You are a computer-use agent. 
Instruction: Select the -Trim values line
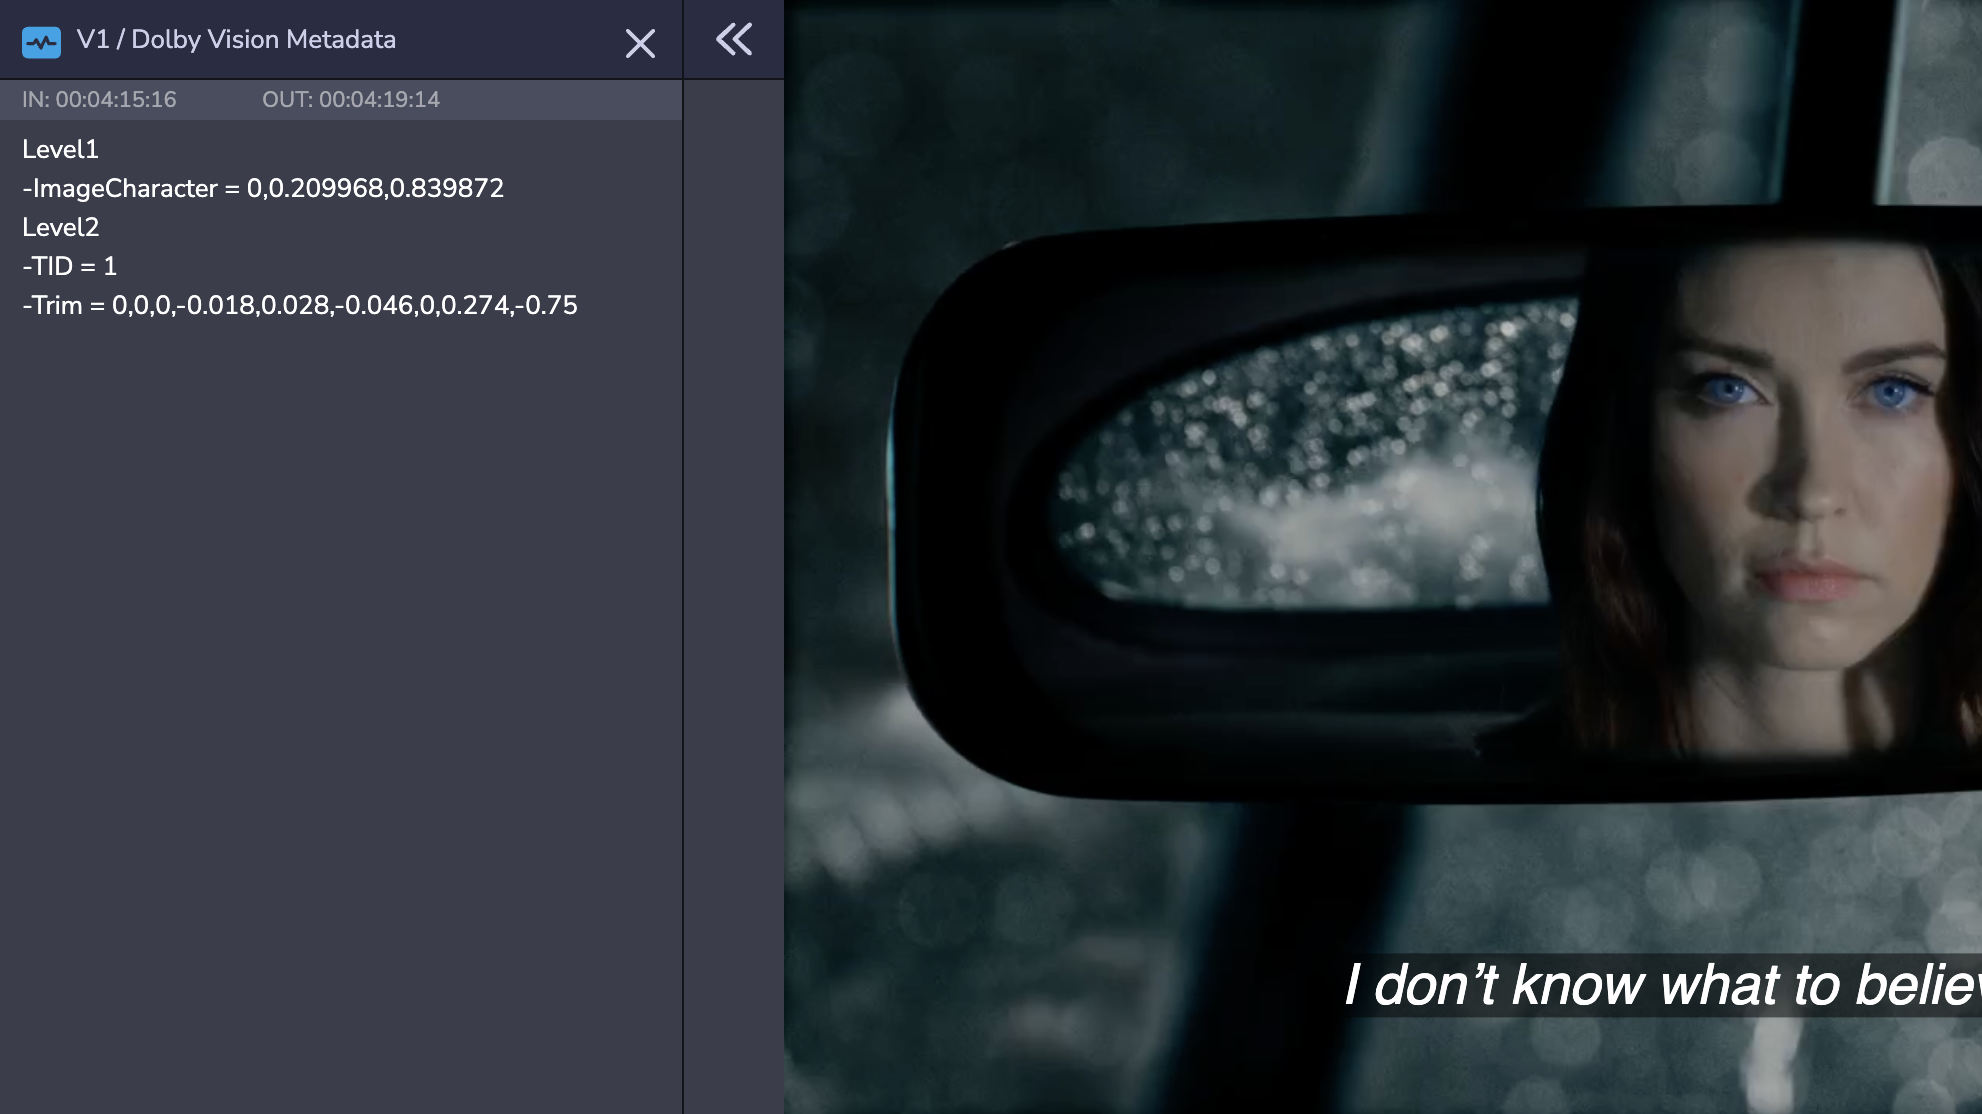[x=300, y=305]
